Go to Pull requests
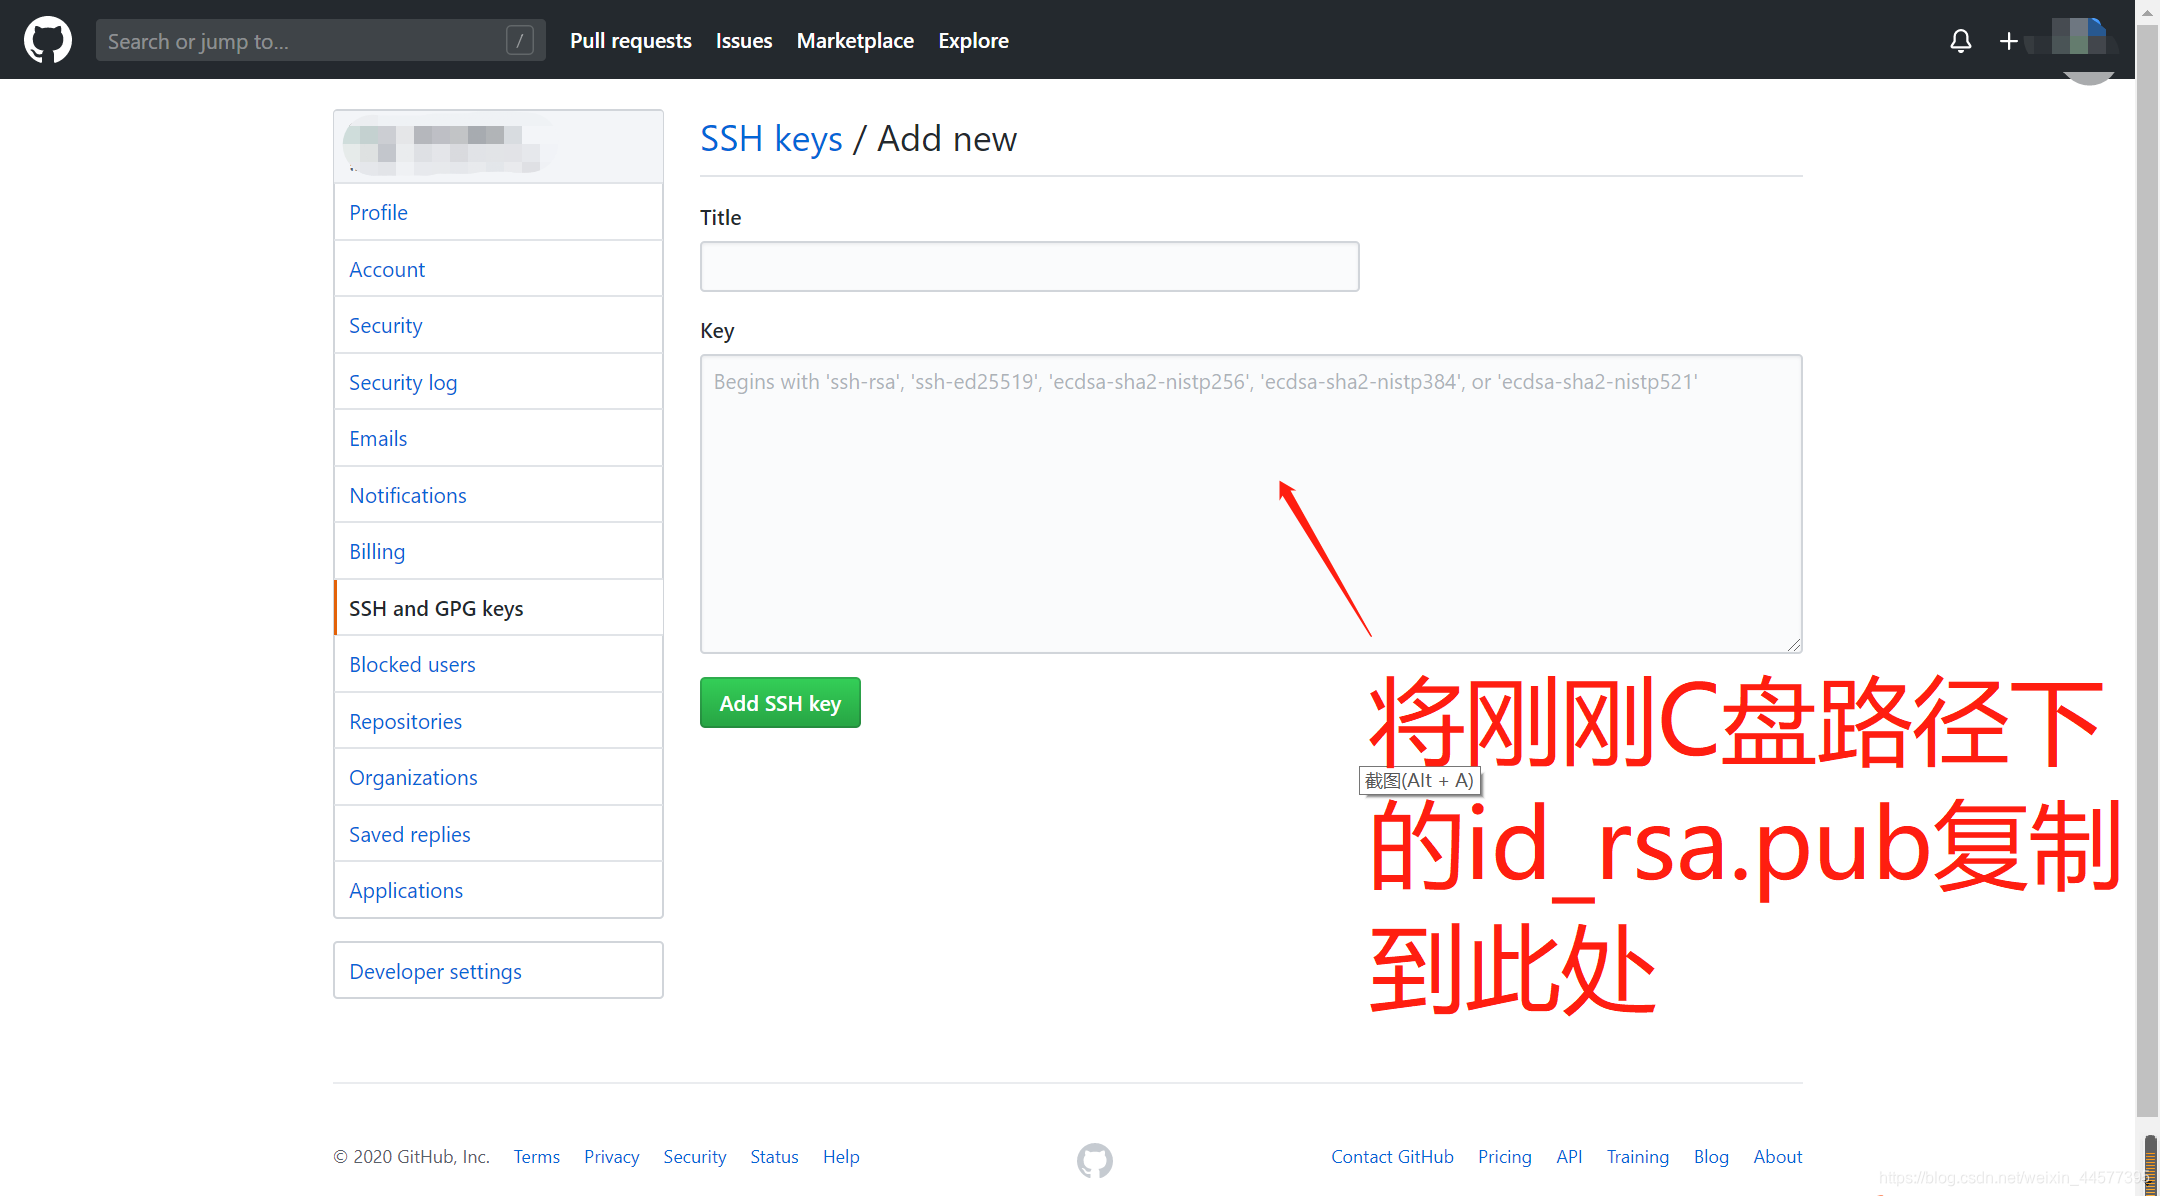Screen dimensions: 2160x1196 pos(630,41)
